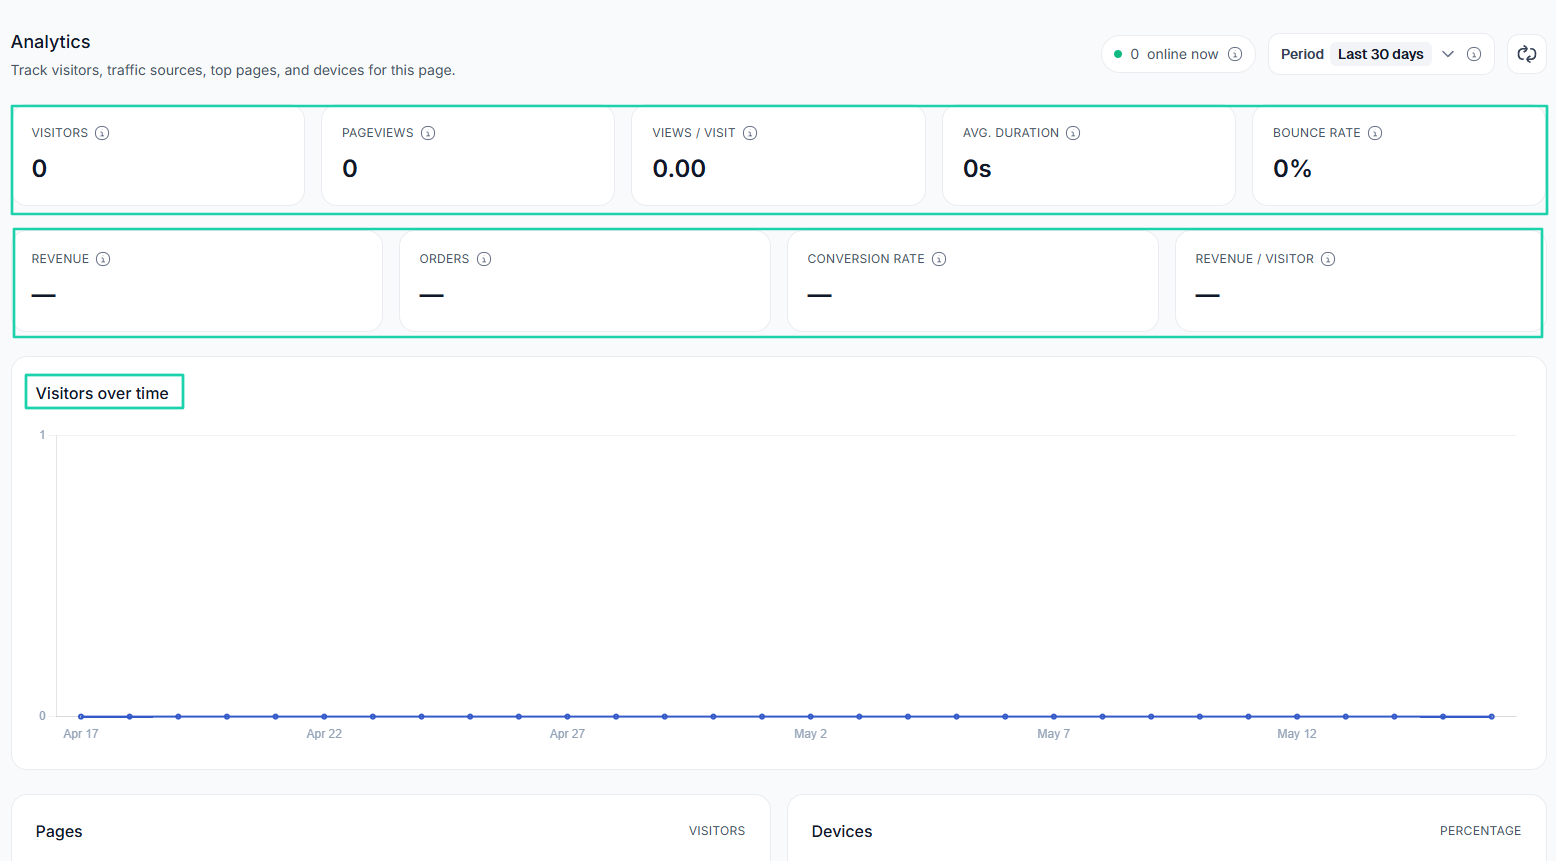This screenshot has height=861, width=1556.
Task: Open the Views / Visit info tooltip icon
Action: 750,133
